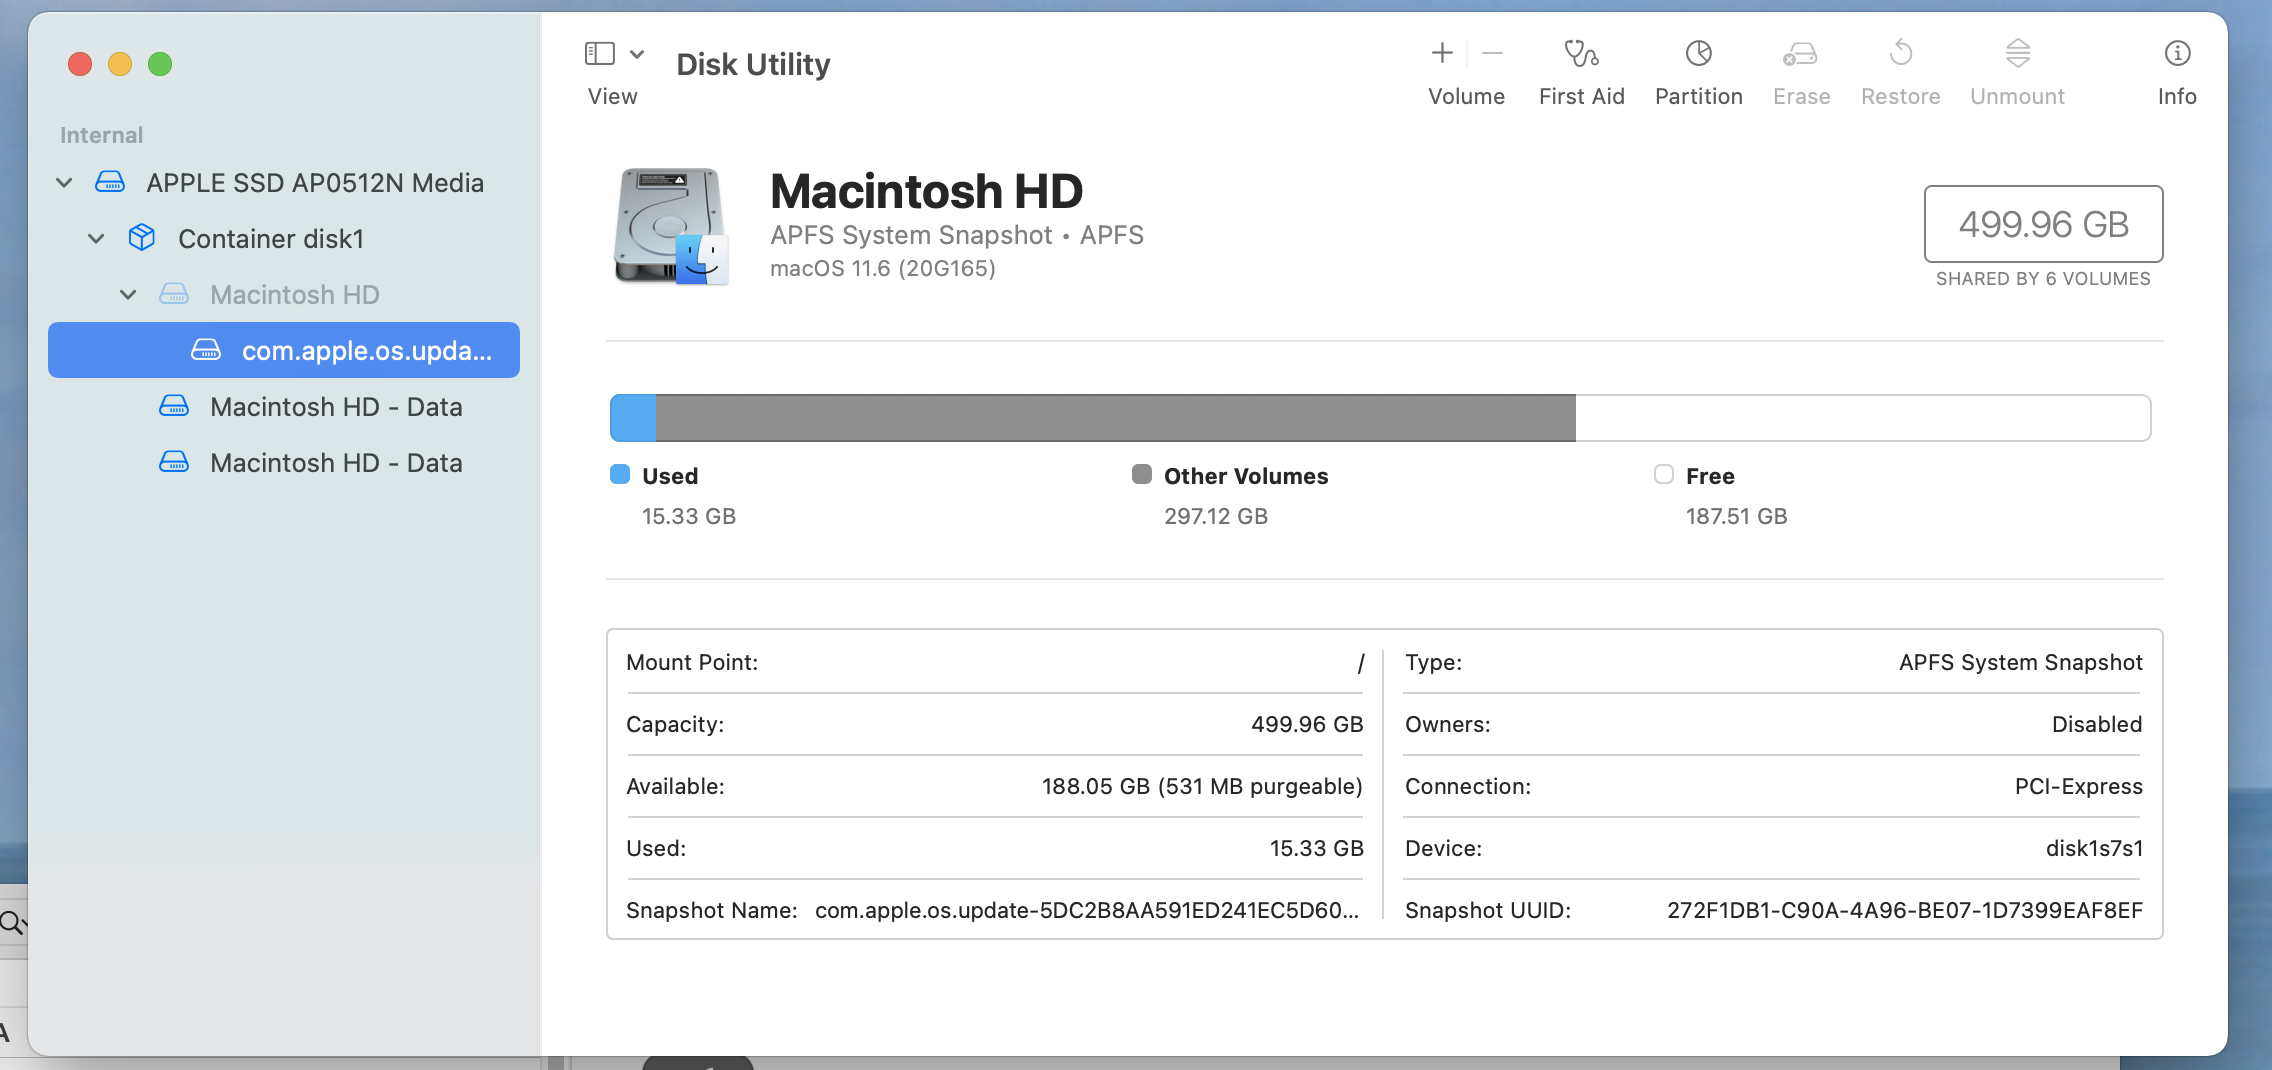Click the macOS 11.6 (20G165) version text
This screenshot has width=2272, height=1070.
(882, 268)
